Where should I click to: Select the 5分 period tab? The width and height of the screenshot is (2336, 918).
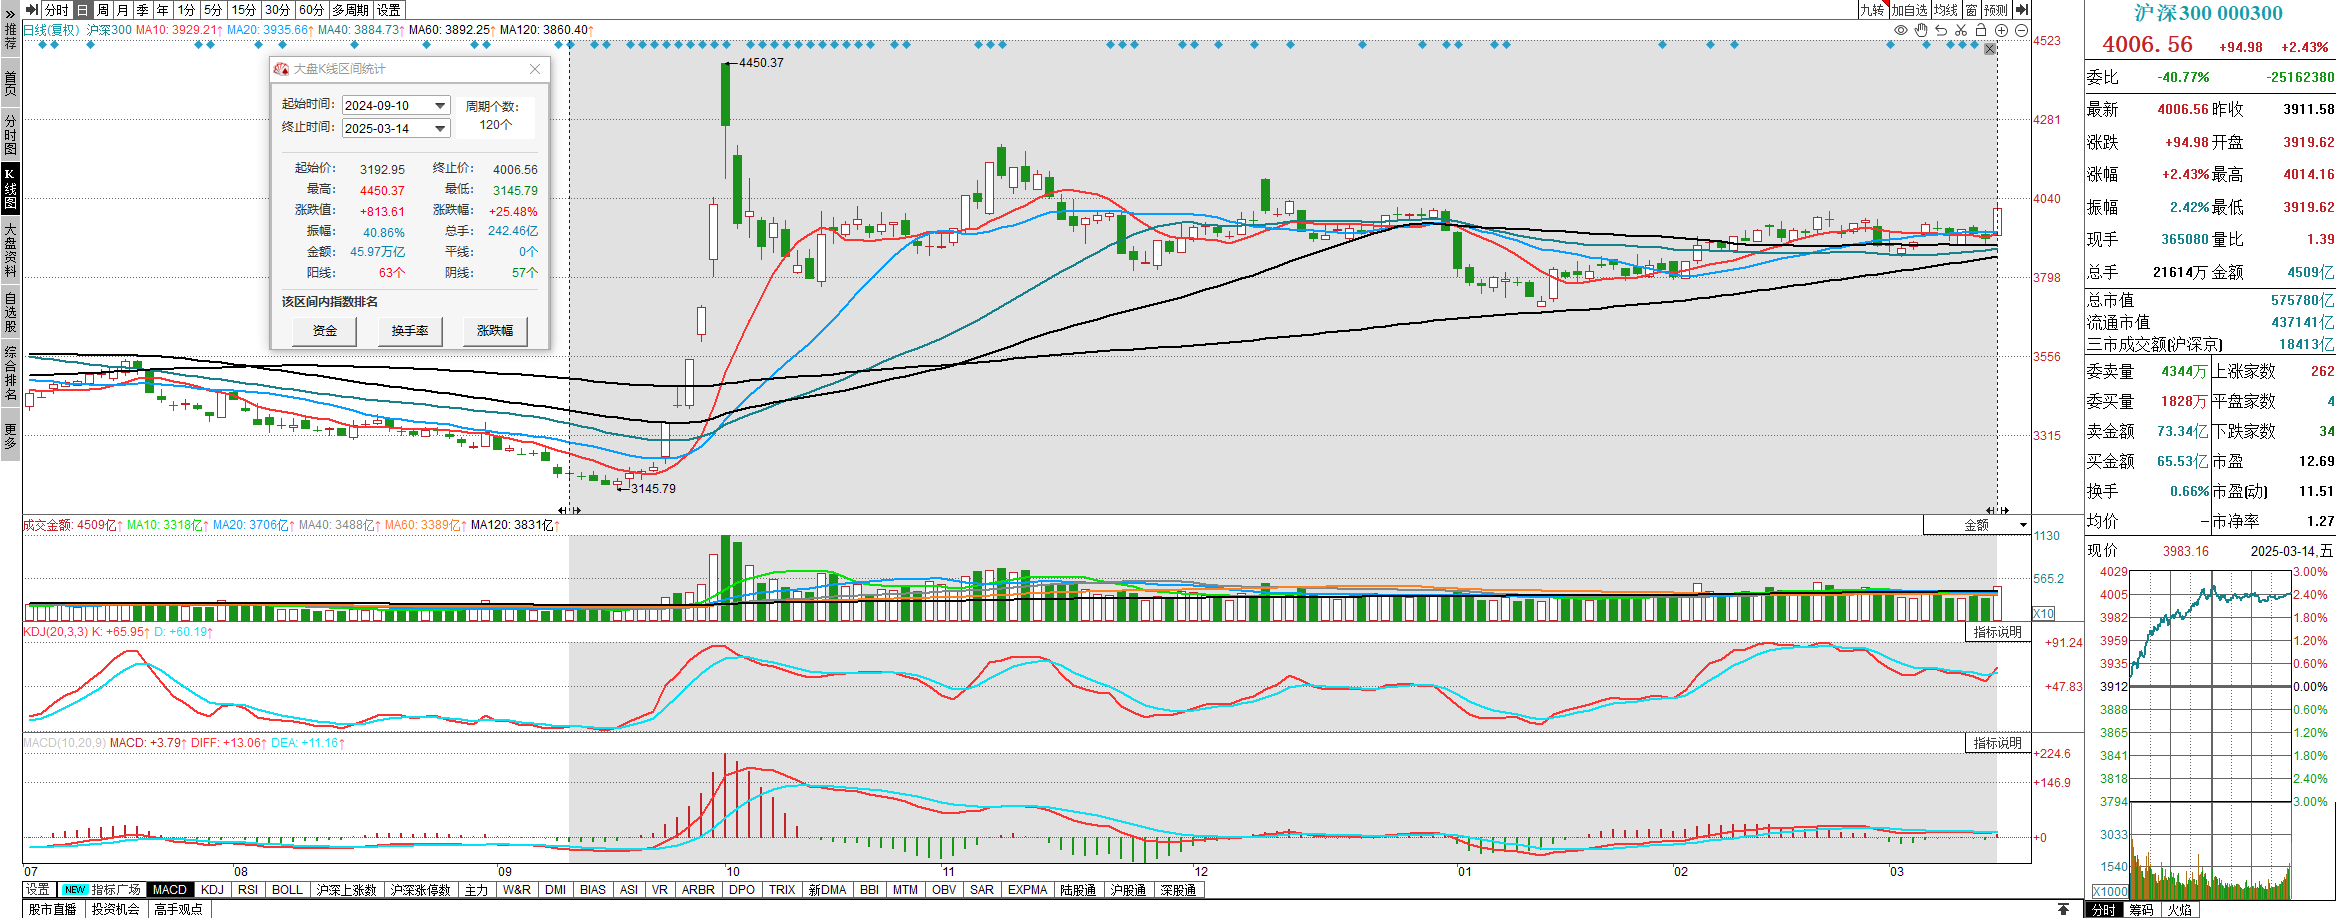[x=213, y=10]
